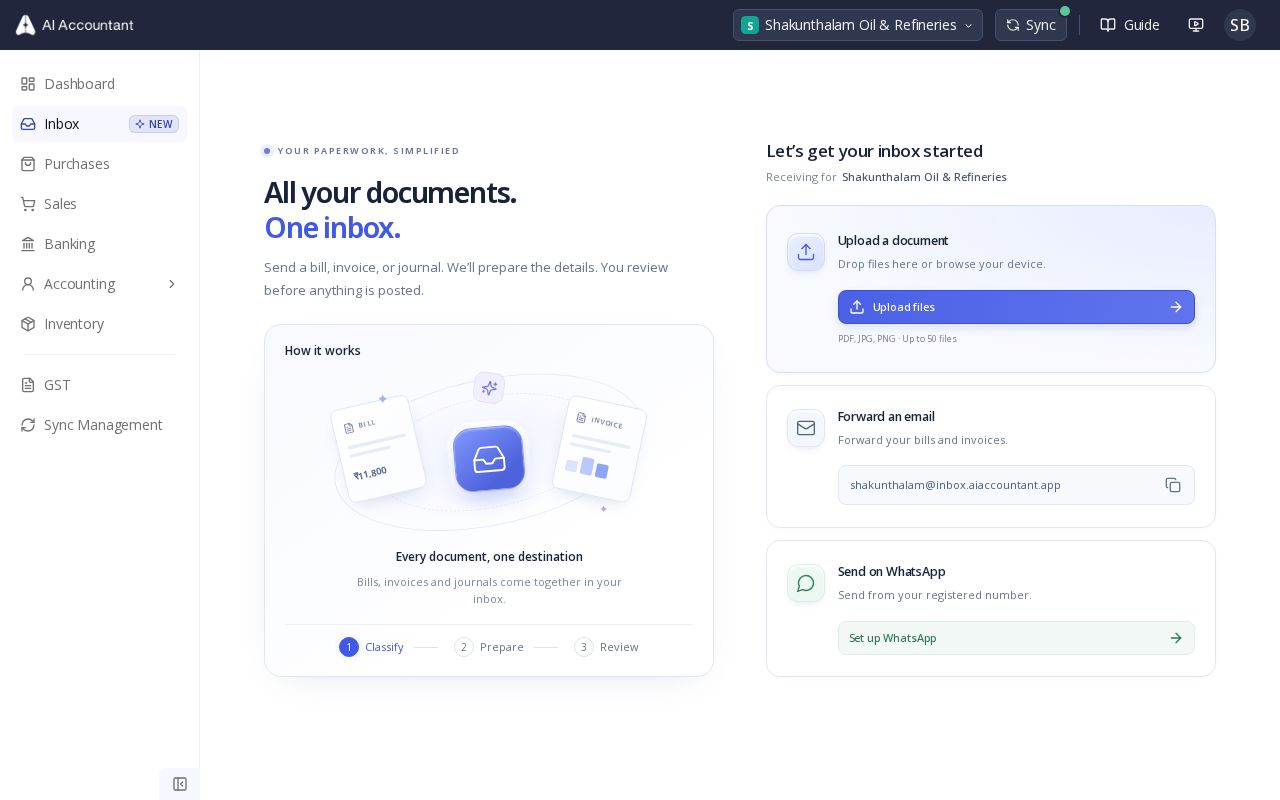Click the INVOICE document card illustration
Viewport: 1280px width, 800px height.
599,448
